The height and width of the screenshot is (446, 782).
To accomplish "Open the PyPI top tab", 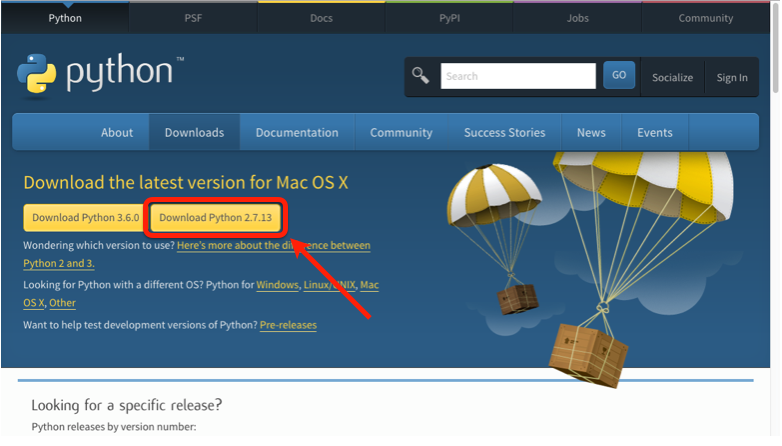I will [x=449, y=18].
